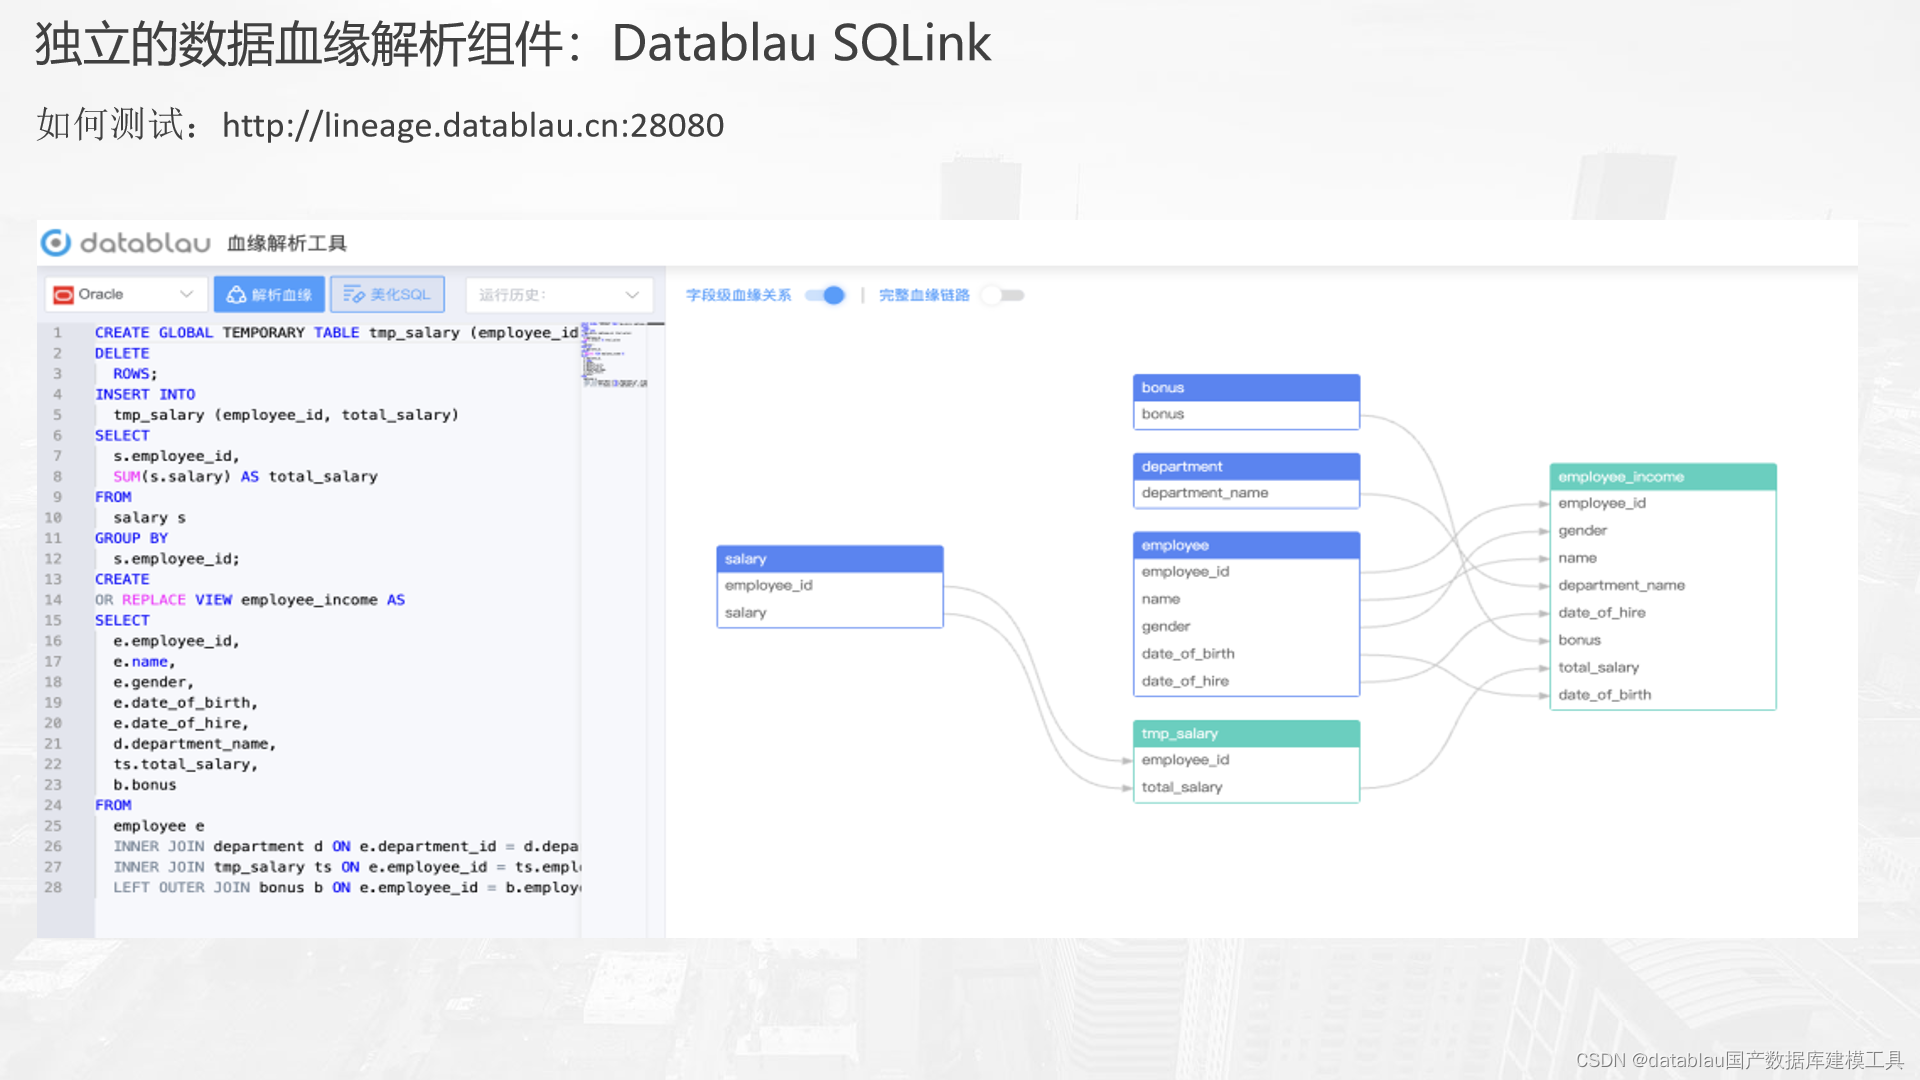Image resolution: width=1920 pixels, height=1080 pixels.
Task: Click line number 11 in editor gutter
Action: coord(53,538)
